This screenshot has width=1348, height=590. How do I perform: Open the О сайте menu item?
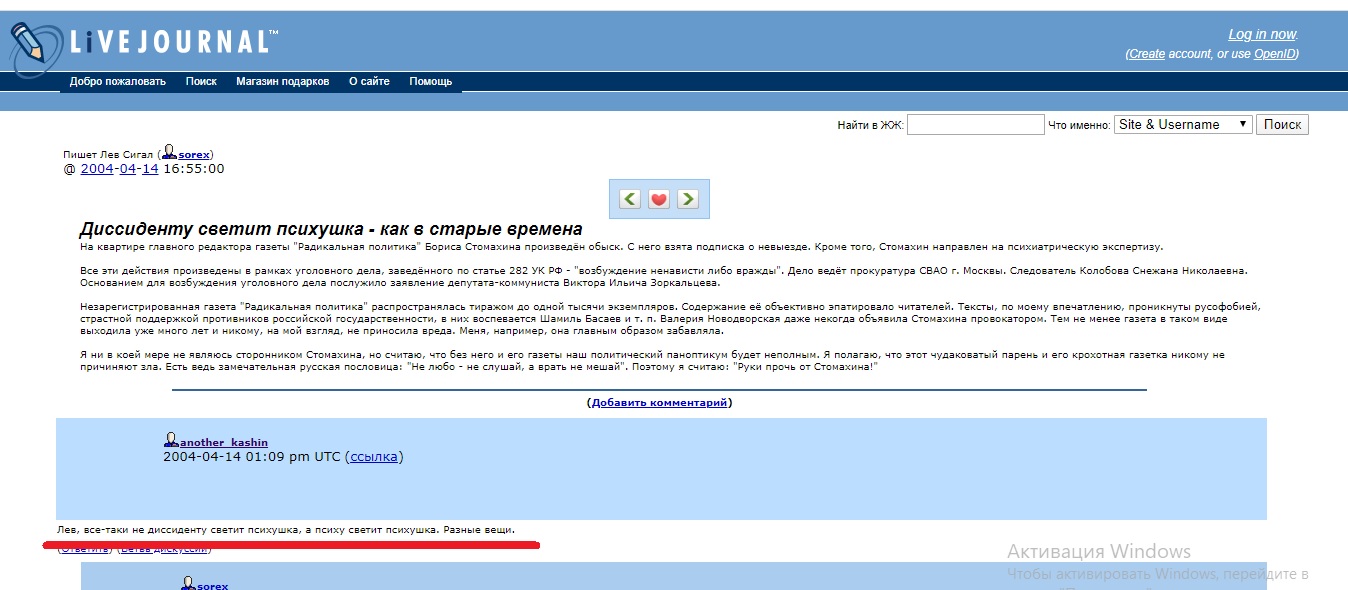[x=369, y=81]
